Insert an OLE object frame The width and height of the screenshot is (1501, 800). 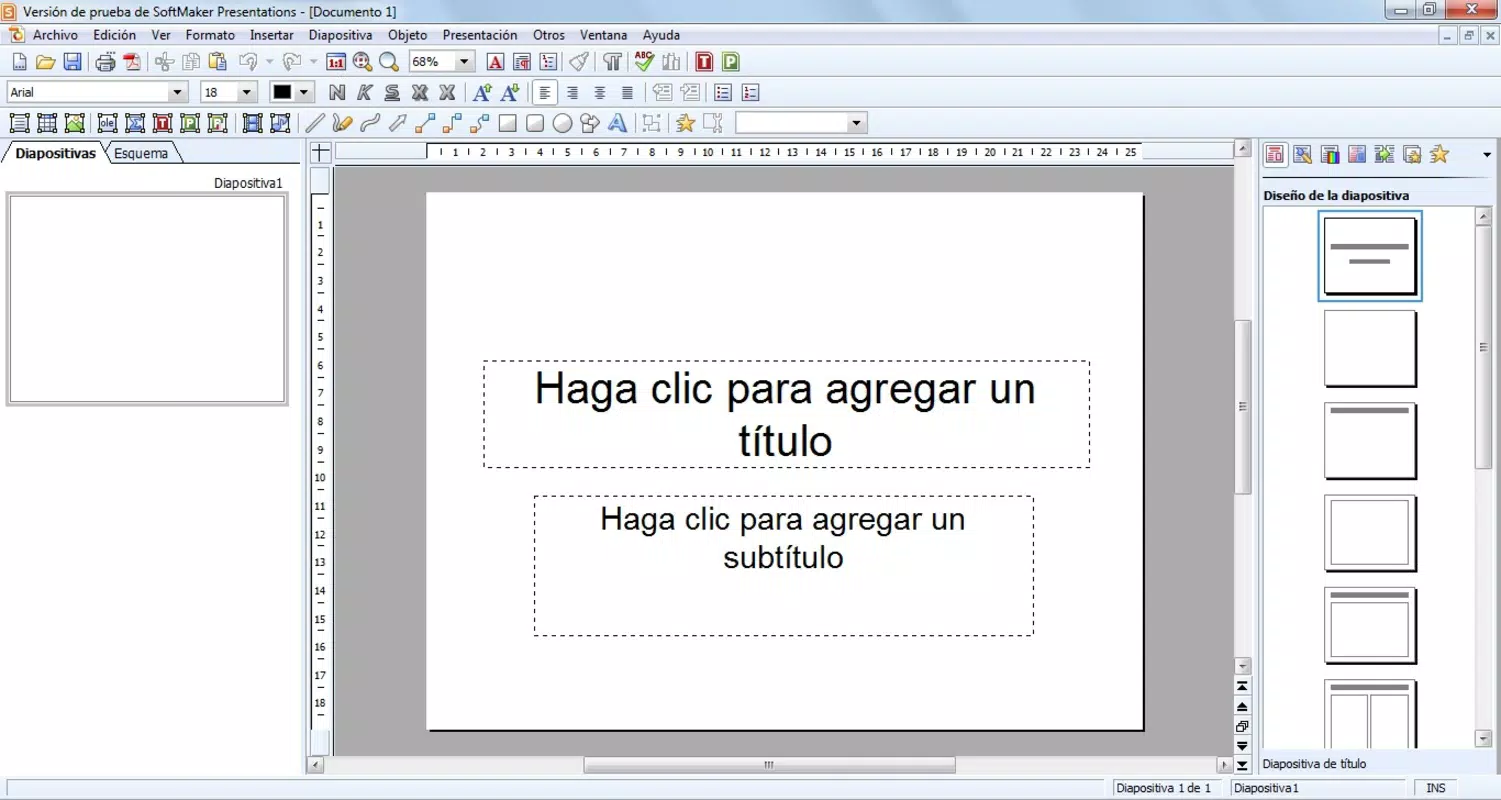pos(107,123)
